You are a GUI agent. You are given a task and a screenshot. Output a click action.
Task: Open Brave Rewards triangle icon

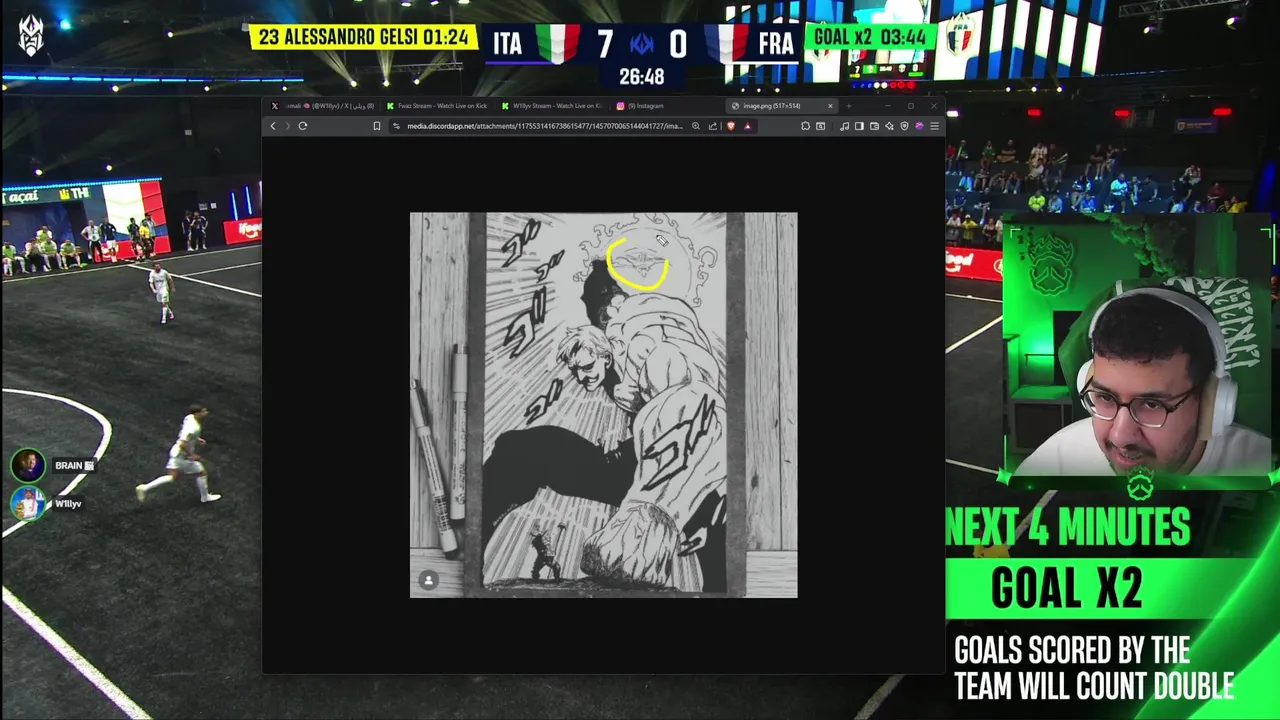747,126
